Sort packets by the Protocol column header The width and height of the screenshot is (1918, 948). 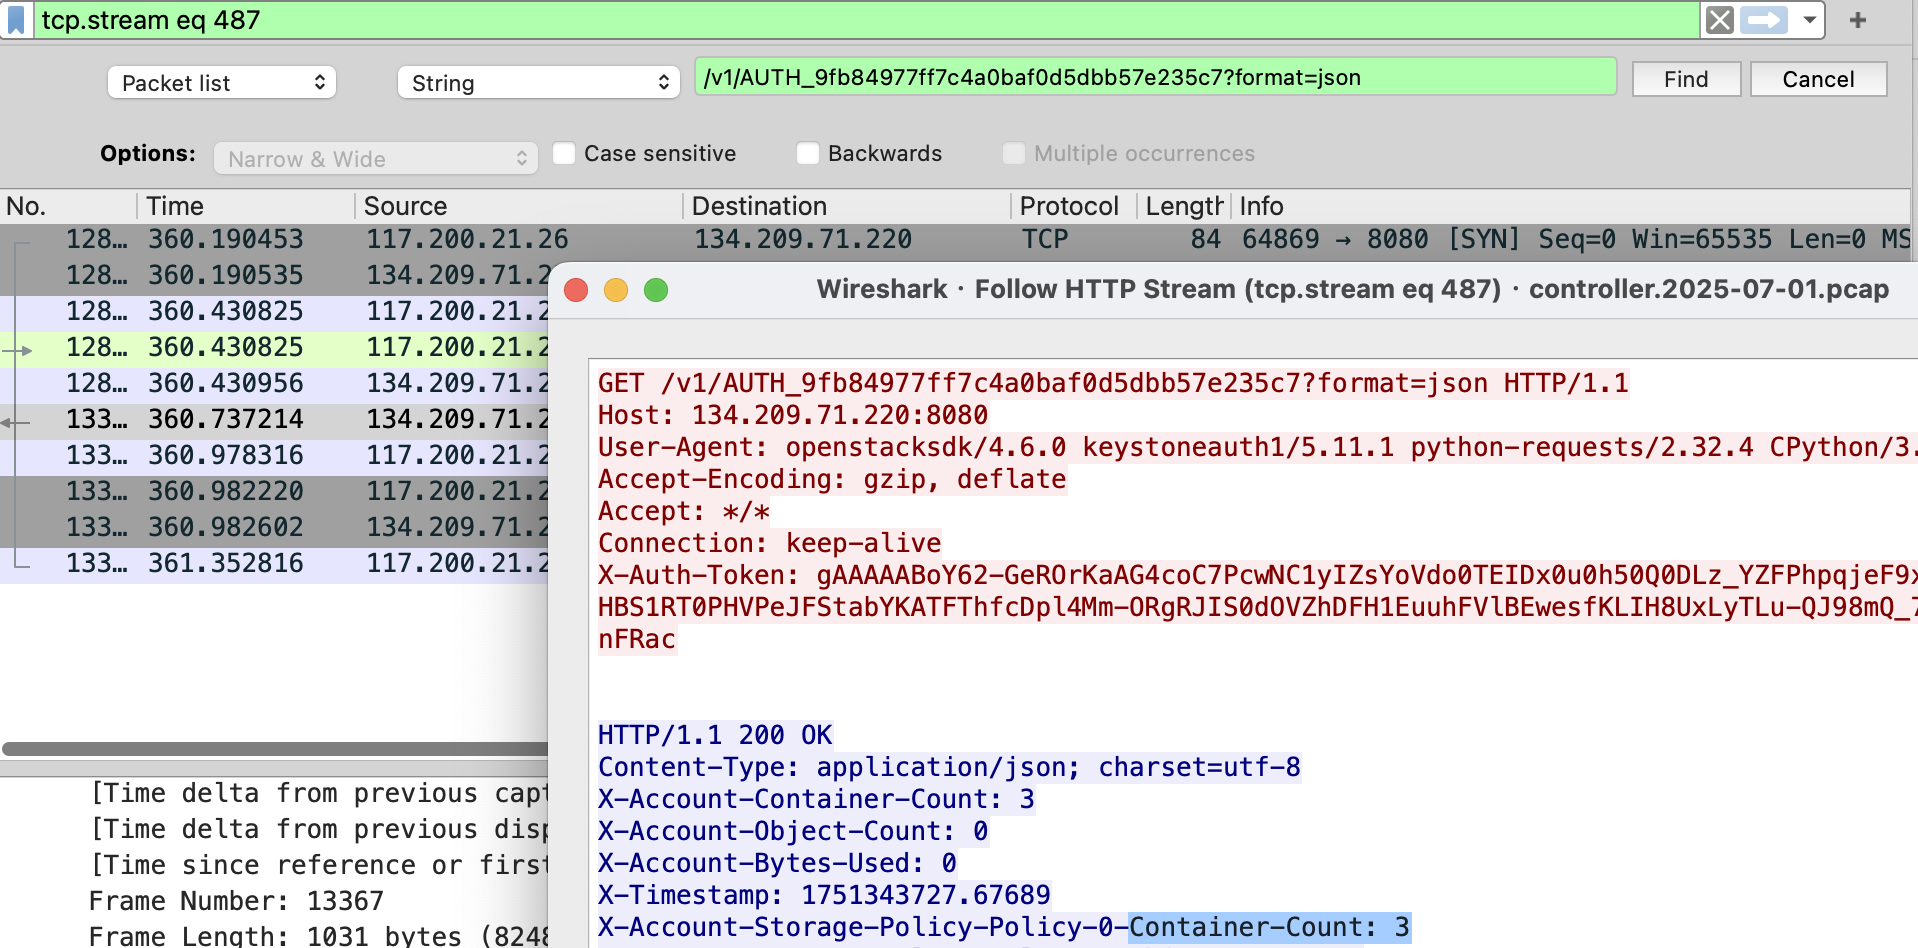1074,206
